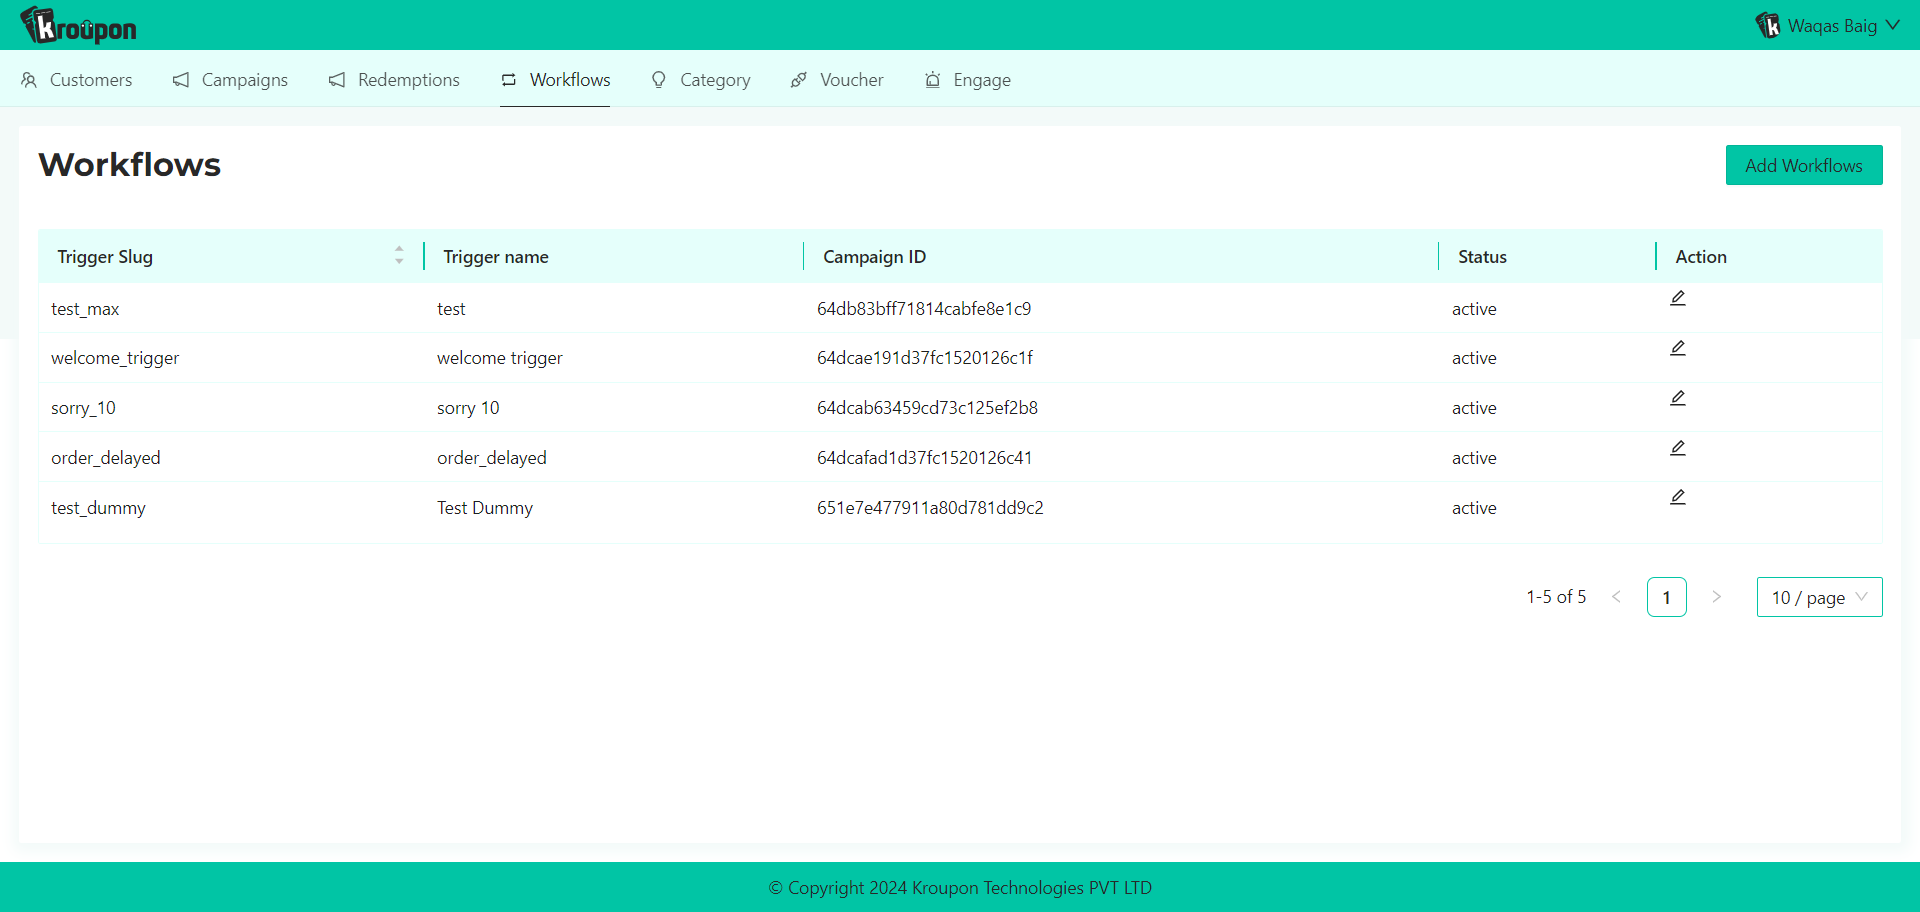Viewport: 1920px width, 912px height.
Task: Open the Voucher tab
Action: (838, 80)
